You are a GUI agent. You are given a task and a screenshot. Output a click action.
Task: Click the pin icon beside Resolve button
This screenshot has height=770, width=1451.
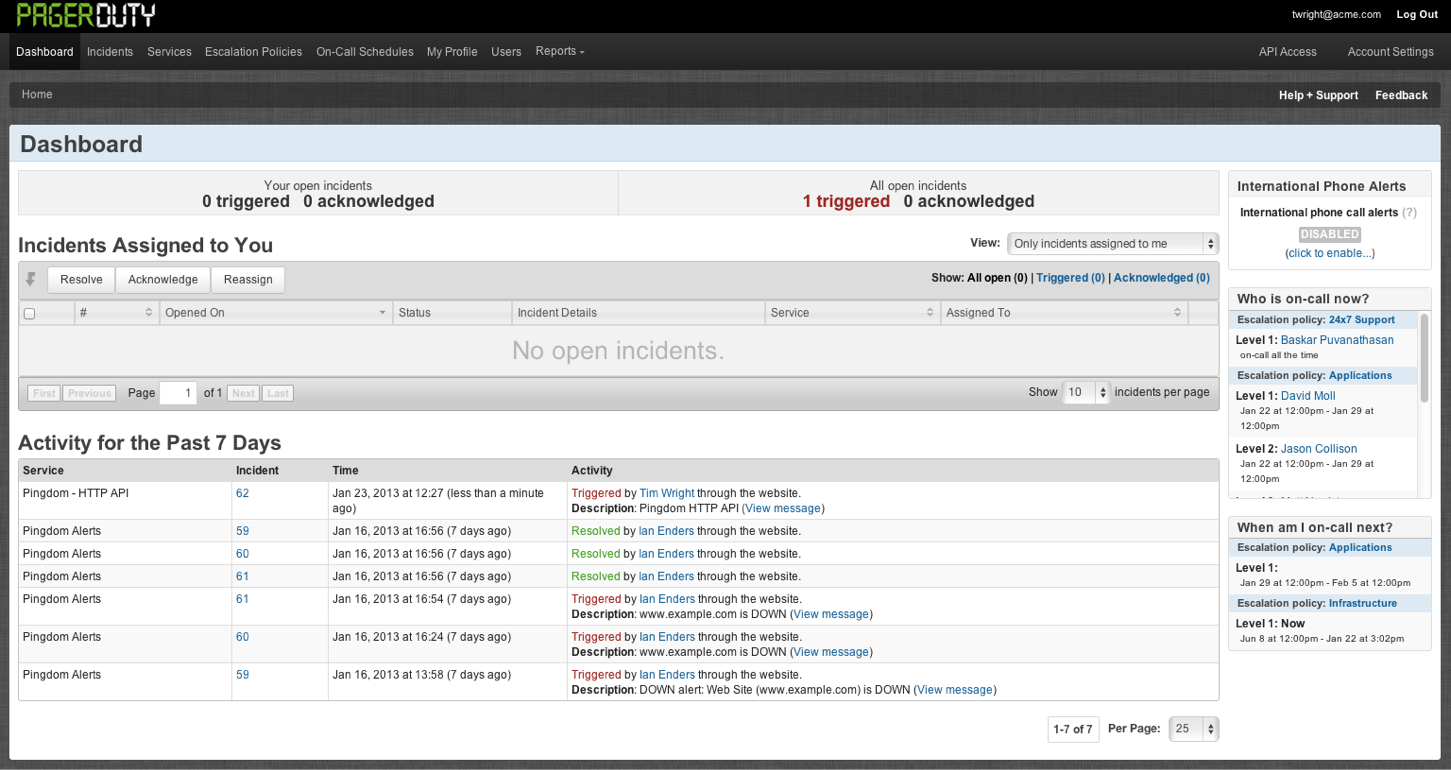pos(28,280)
